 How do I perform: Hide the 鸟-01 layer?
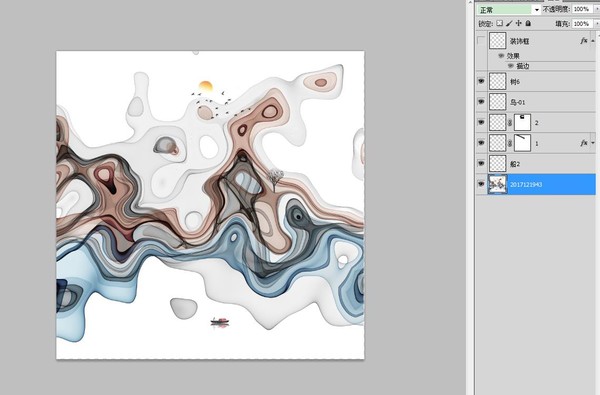(481, 102)
